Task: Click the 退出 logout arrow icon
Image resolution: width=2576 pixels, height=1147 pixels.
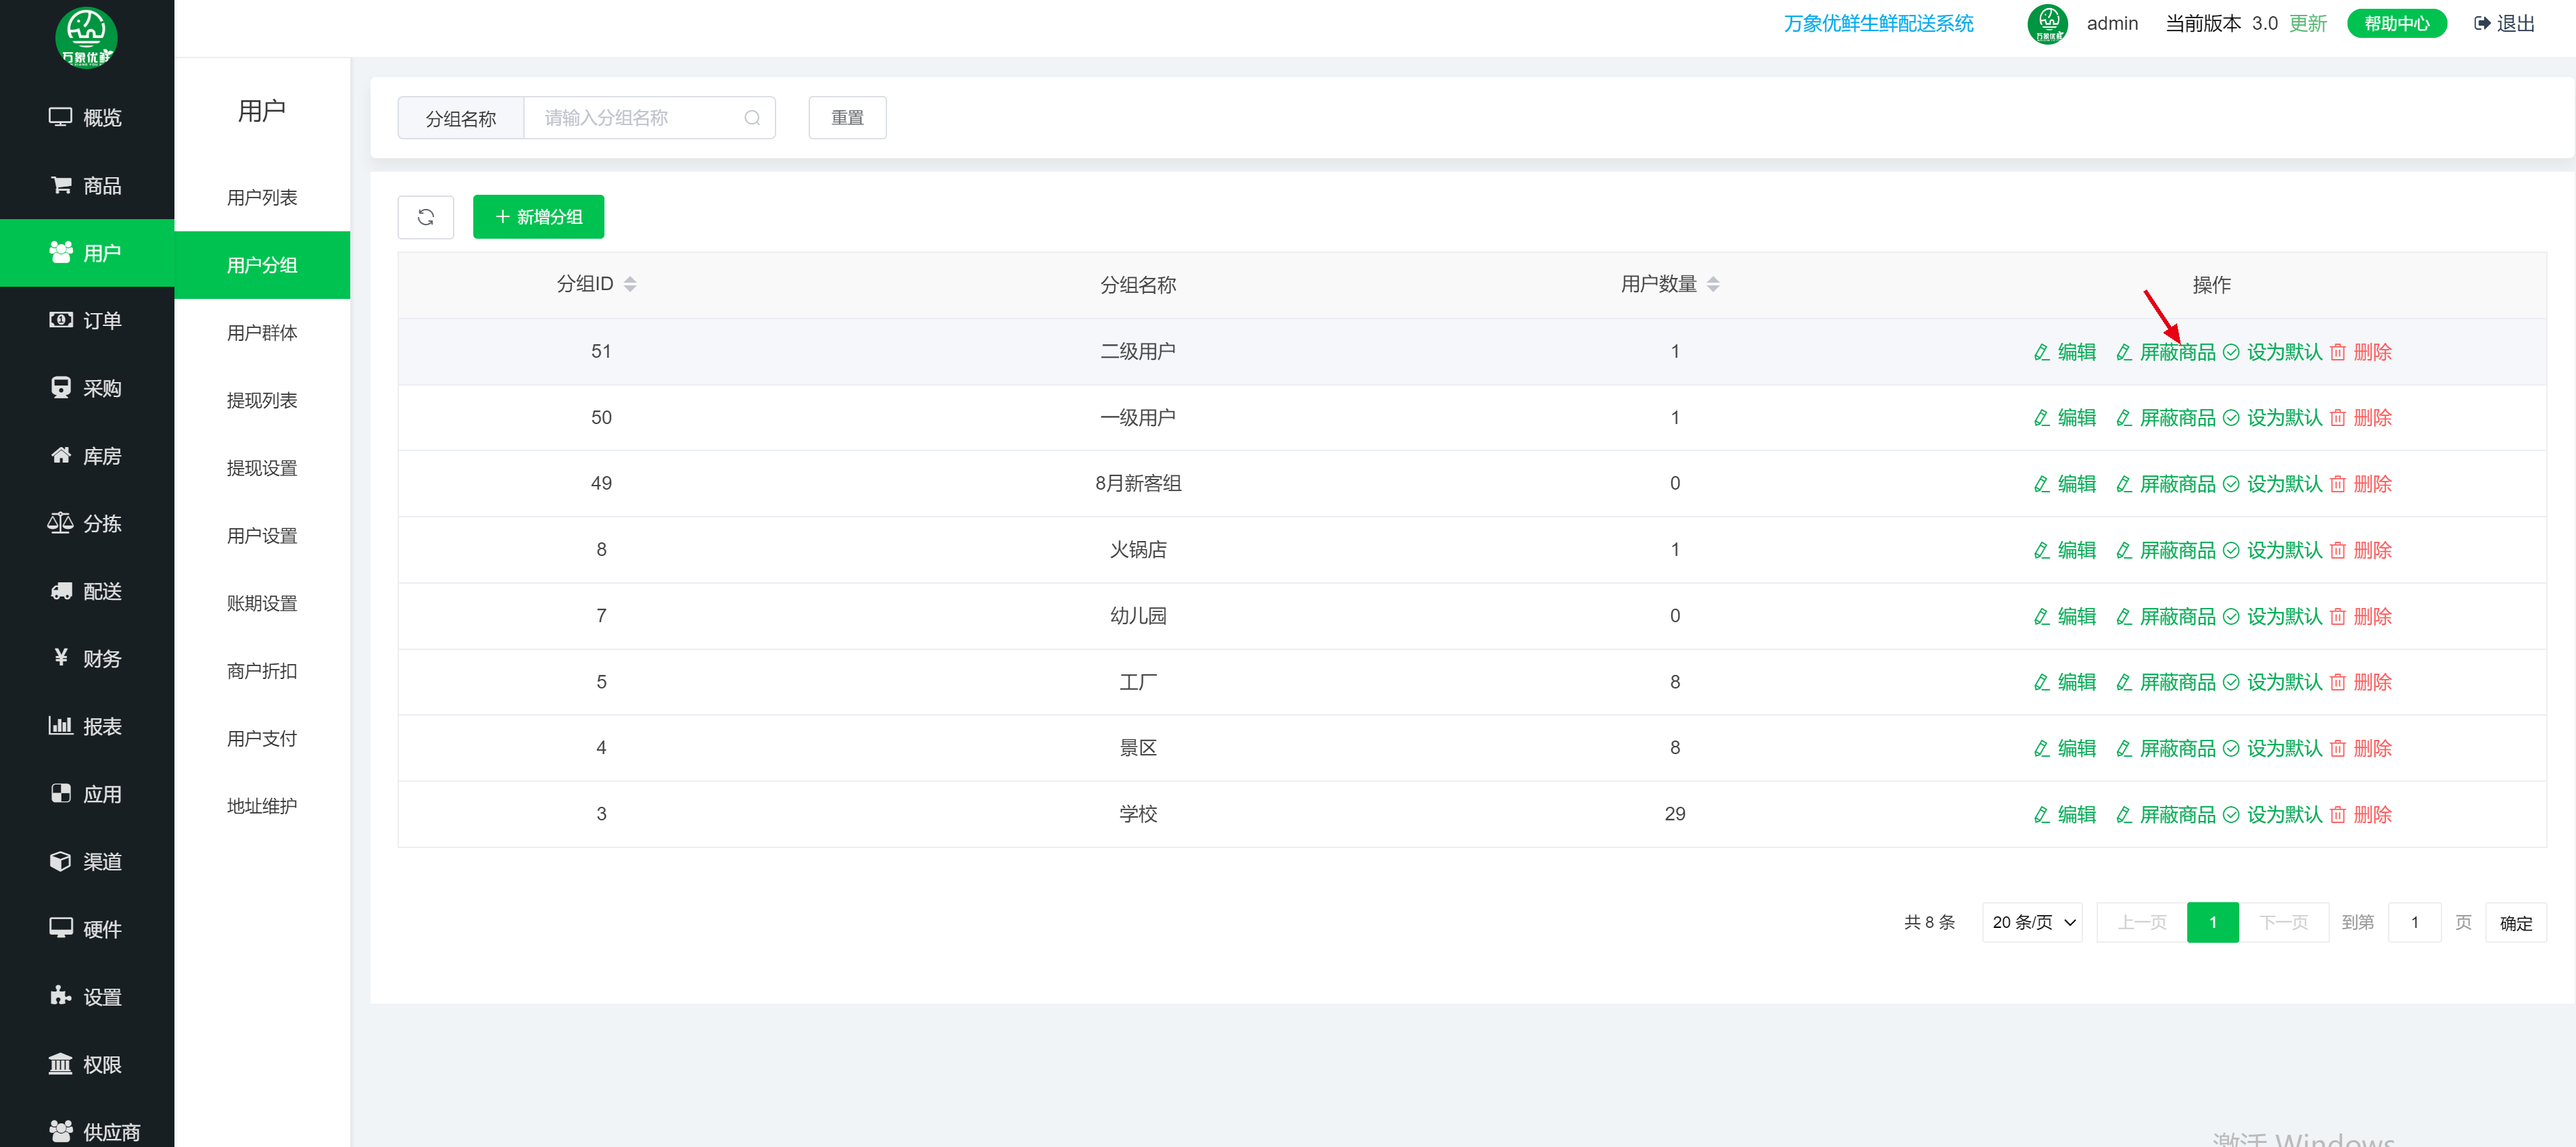Action: click(2481, 23)
